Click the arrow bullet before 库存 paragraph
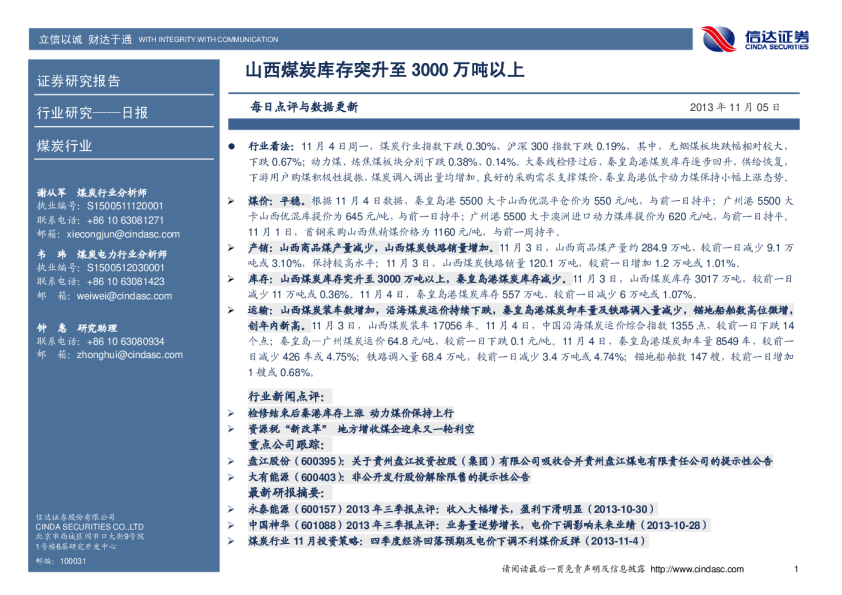Image resolution: width=842 pixels, height=595 pixels. [233, 281]
